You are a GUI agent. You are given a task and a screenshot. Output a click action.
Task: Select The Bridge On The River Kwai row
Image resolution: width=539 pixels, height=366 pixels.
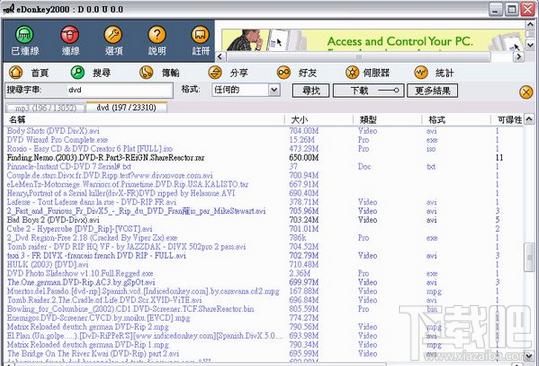[265, 354]
